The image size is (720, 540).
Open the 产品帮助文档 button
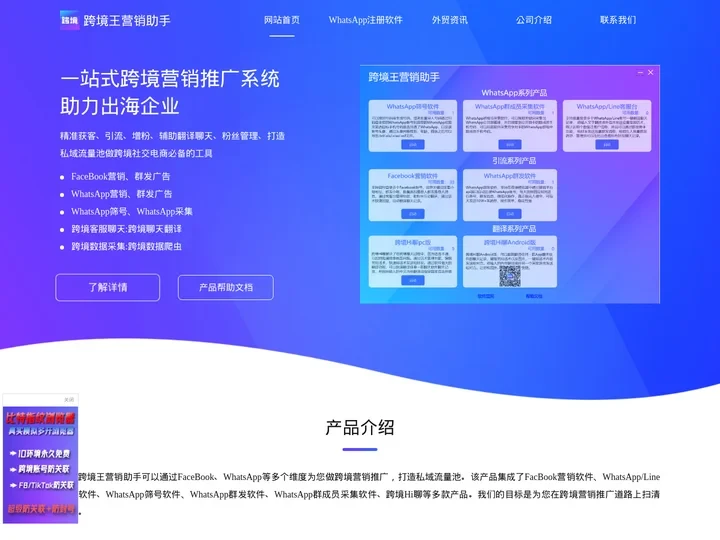pos(225,287)
